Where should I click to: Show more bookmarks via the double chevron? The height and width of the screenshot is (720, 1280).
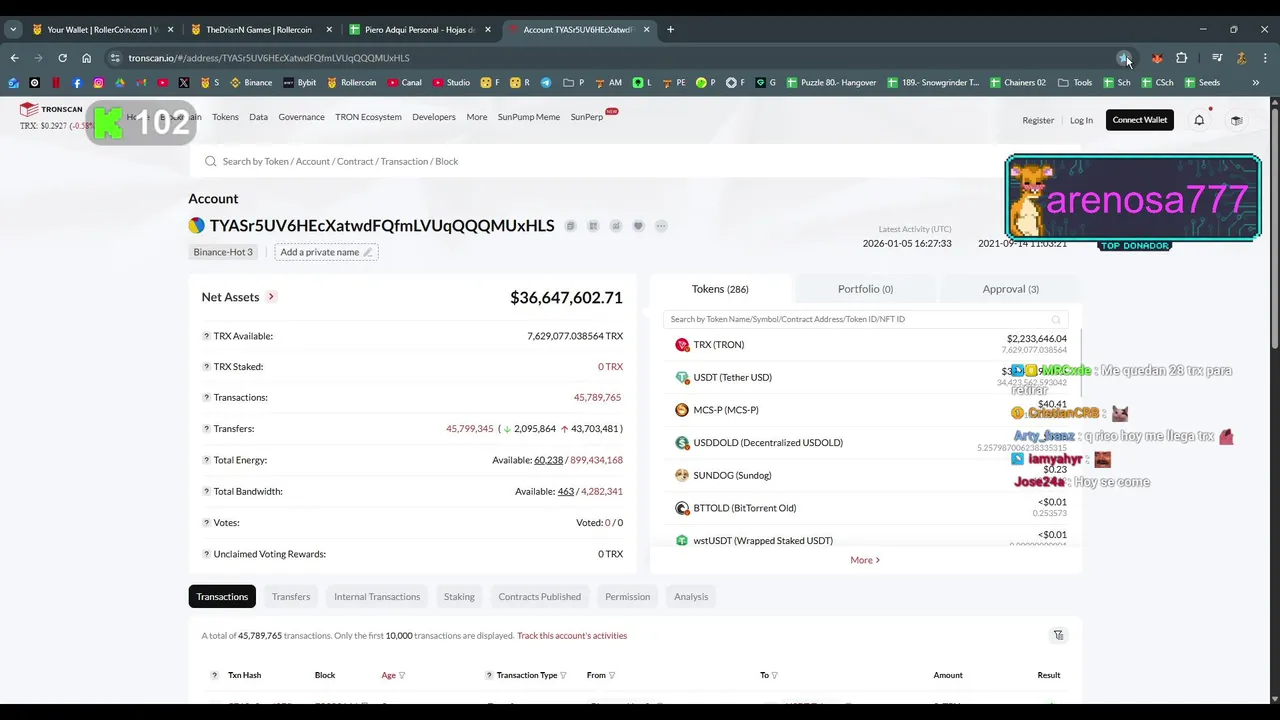click(1255, 82)
